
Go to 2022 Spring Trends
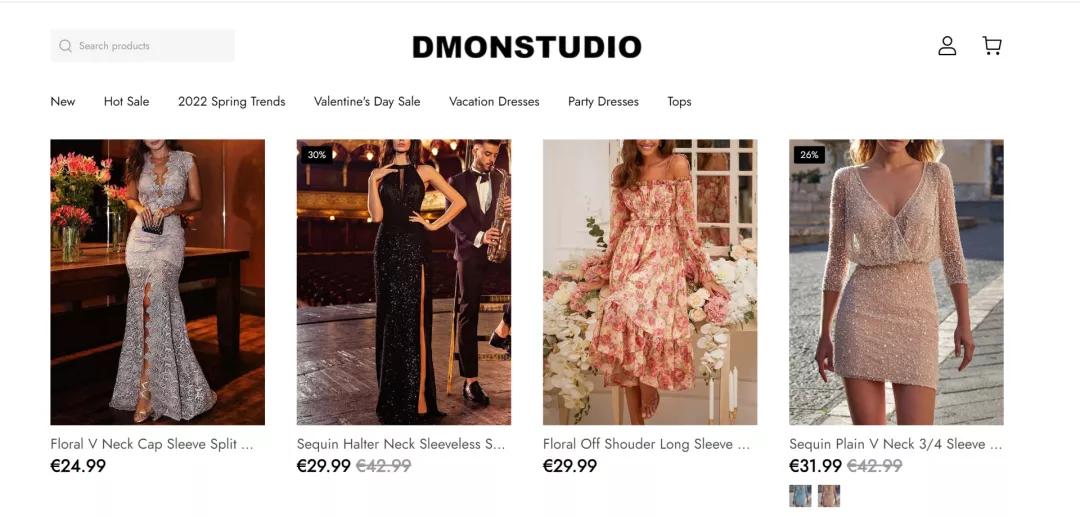pos(231,101)
